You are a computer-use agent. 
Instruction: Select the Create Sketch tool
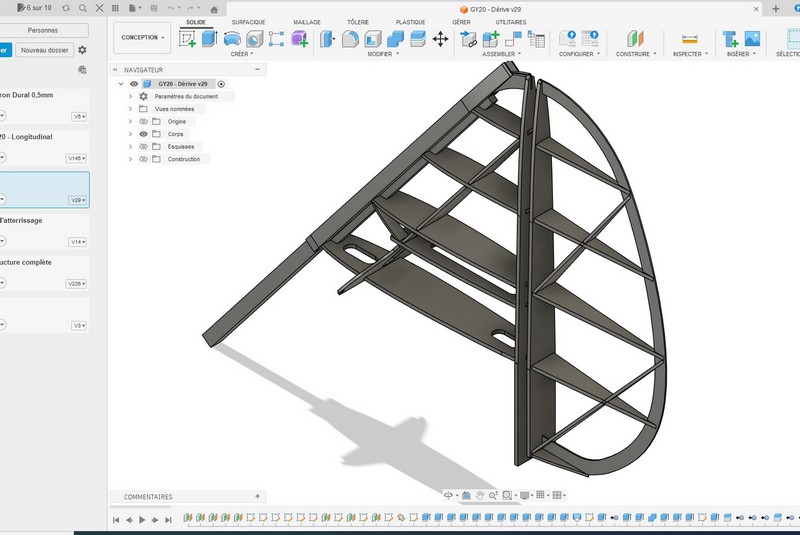click(x=187, y=39)
